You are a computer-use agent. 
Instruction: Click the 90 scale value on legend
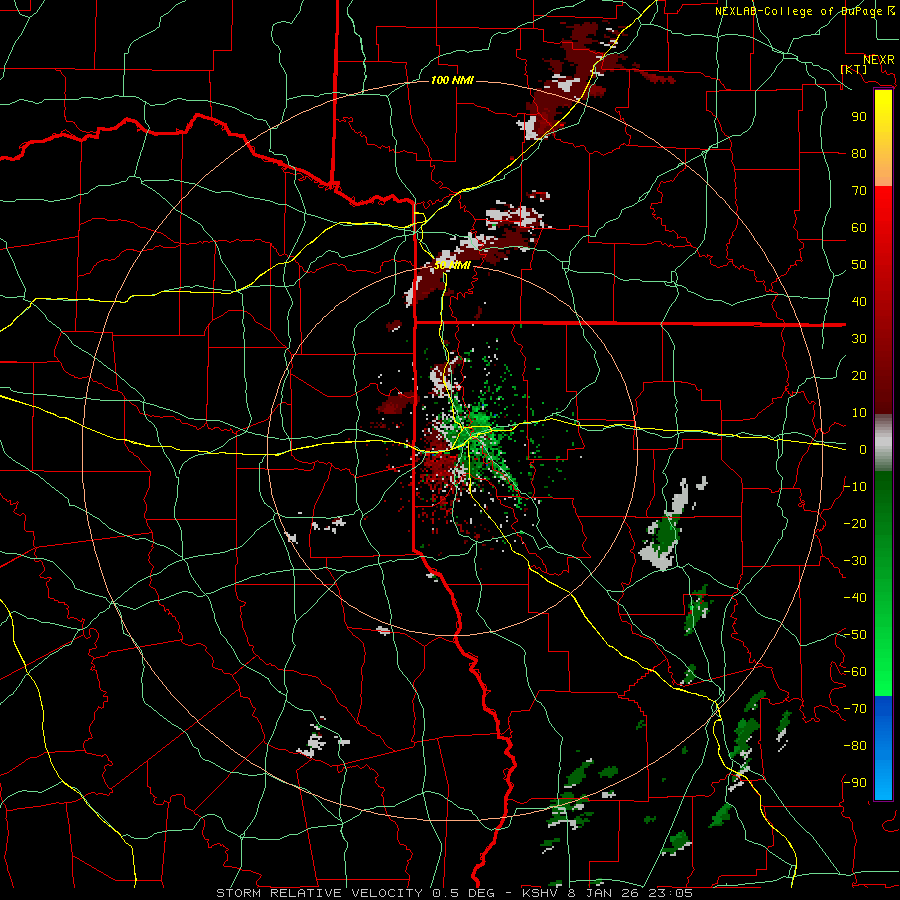[x=859, y=117]
